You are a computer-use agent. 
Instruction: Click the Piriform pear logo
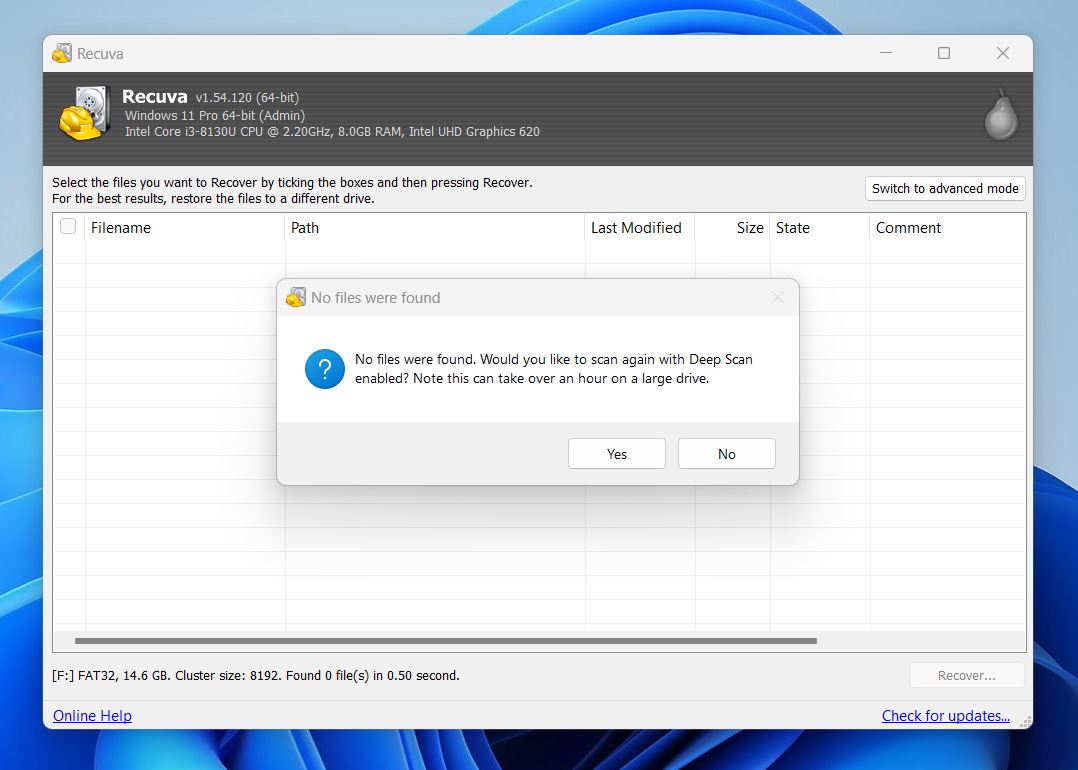click(1001, 115)
